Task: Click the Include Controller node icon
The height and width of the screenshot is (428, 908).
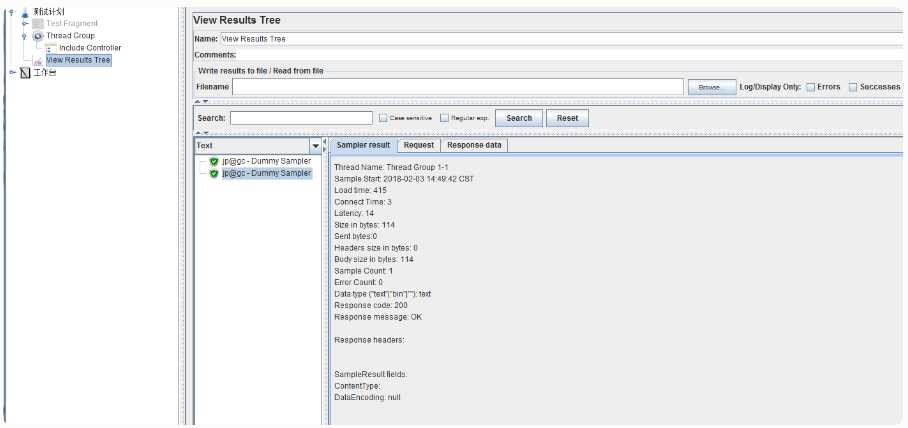Action: tap(50, 48)
